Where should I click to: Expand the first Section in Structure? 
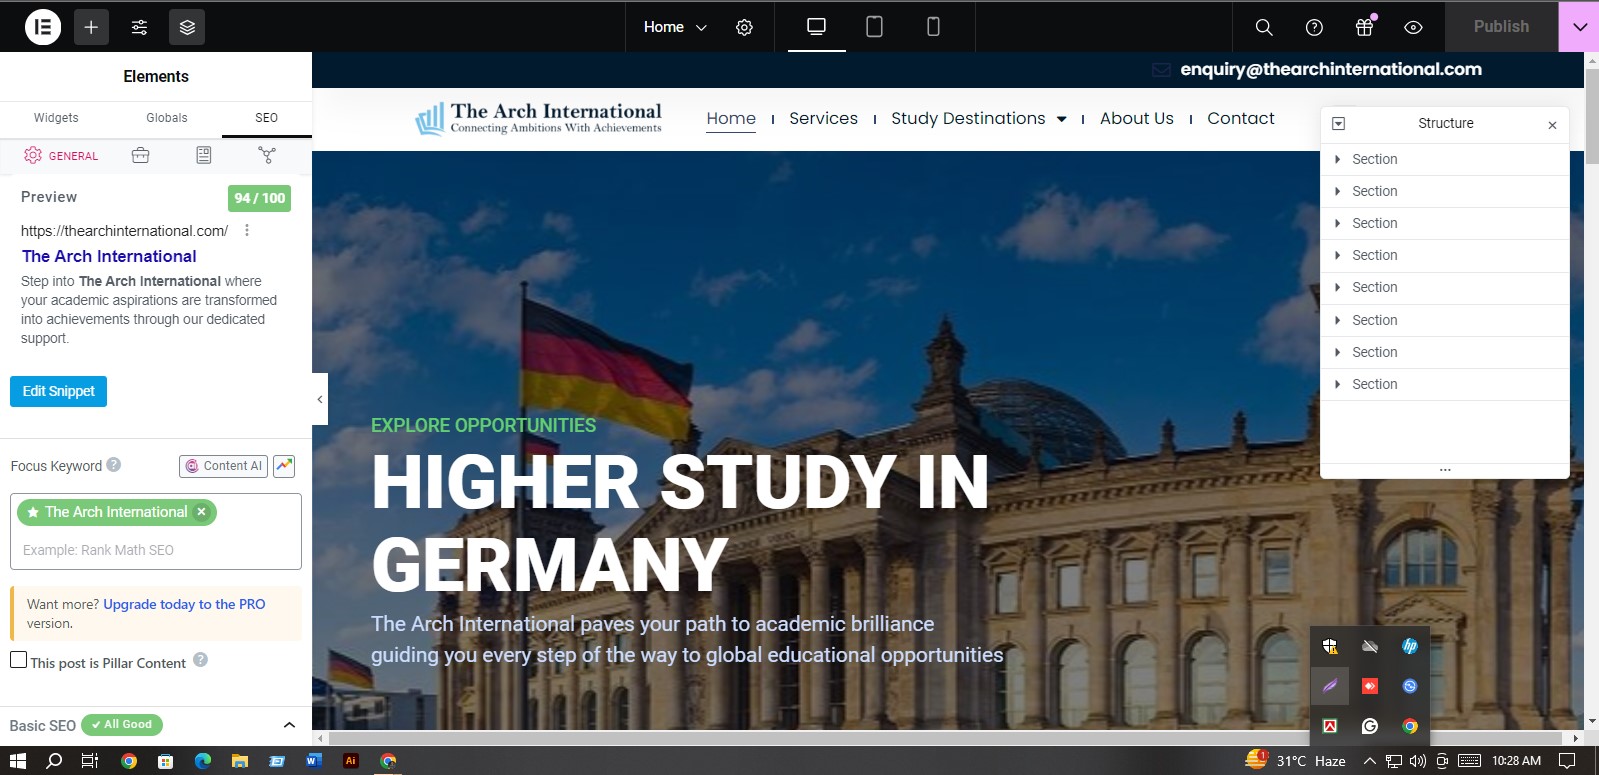(1338, 159)
